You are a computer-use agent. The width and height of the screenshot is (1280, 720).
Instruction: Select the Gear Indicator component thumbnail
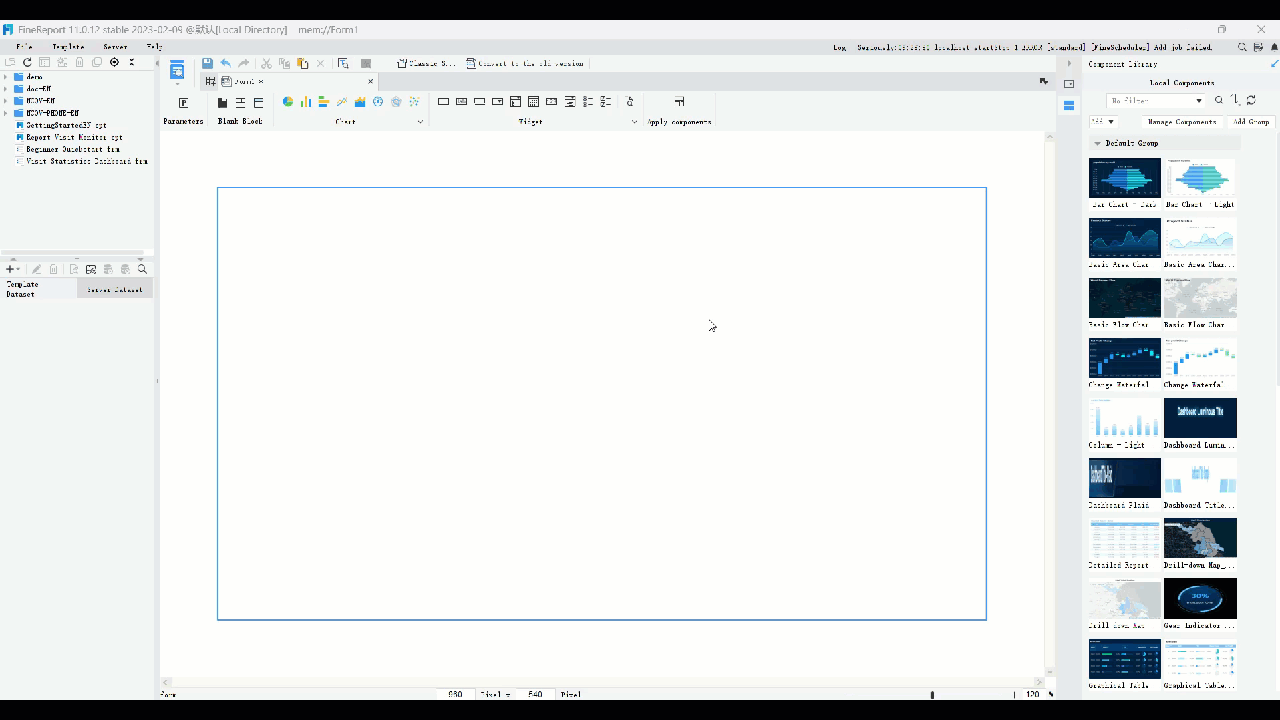[1200, 599]
